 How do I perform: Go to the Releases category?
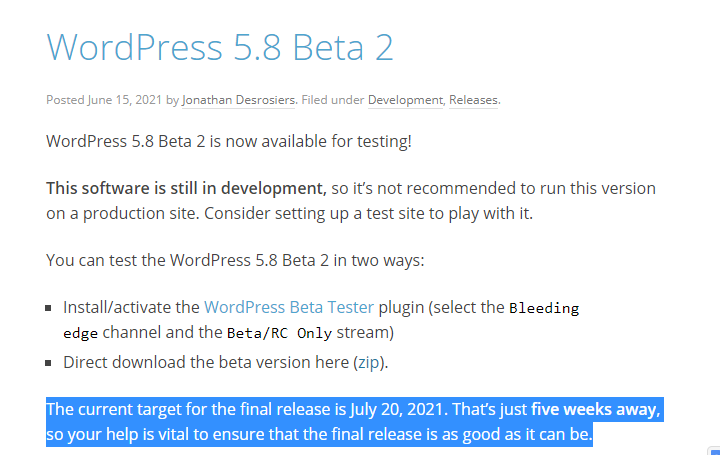[x=473, y=100]
